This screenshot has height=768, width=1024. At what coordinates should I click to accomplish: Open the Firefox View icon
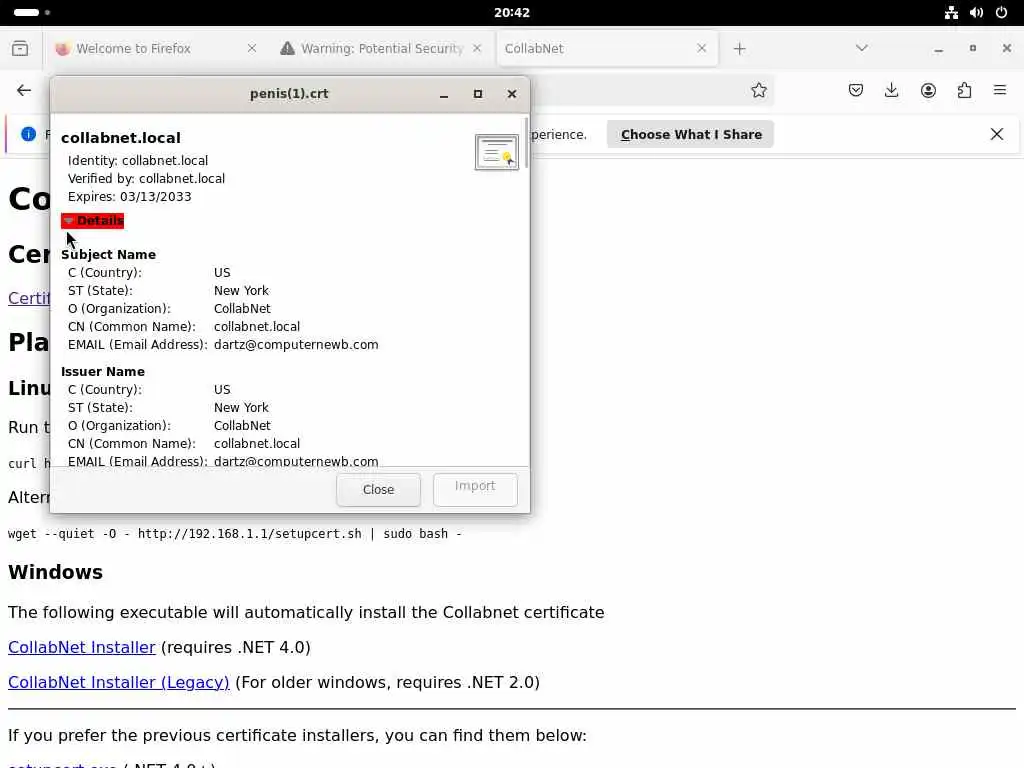point(20,48)
